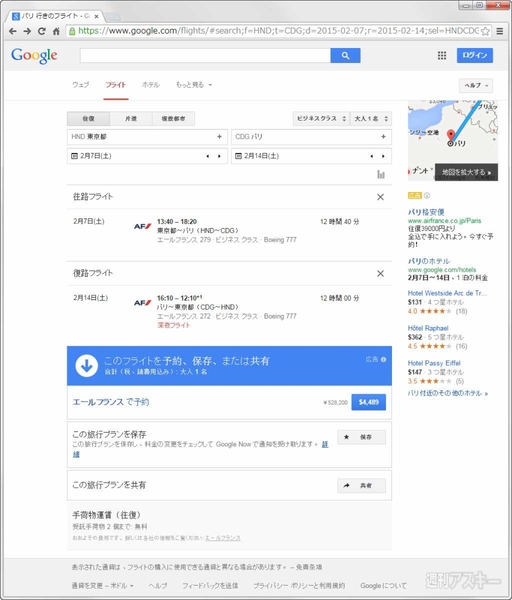Screen dimensions: 512x600
Task: Step return date forward one day
Action: (x=383, y=156)
